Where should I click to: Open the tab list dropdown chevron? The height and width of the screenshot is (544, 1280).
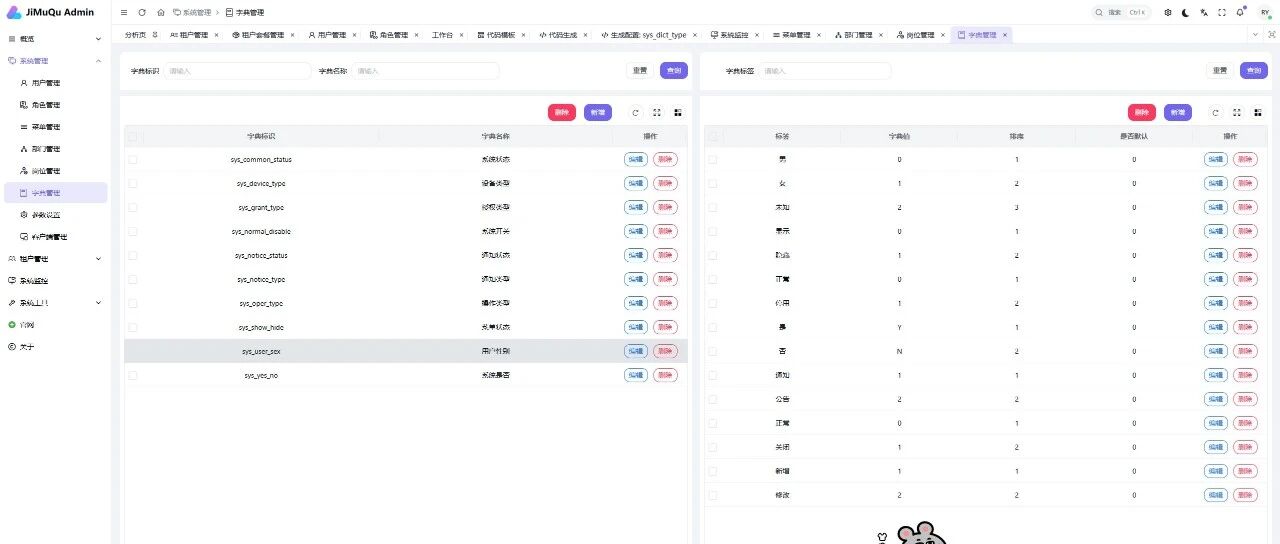[x=1257, y=34]
